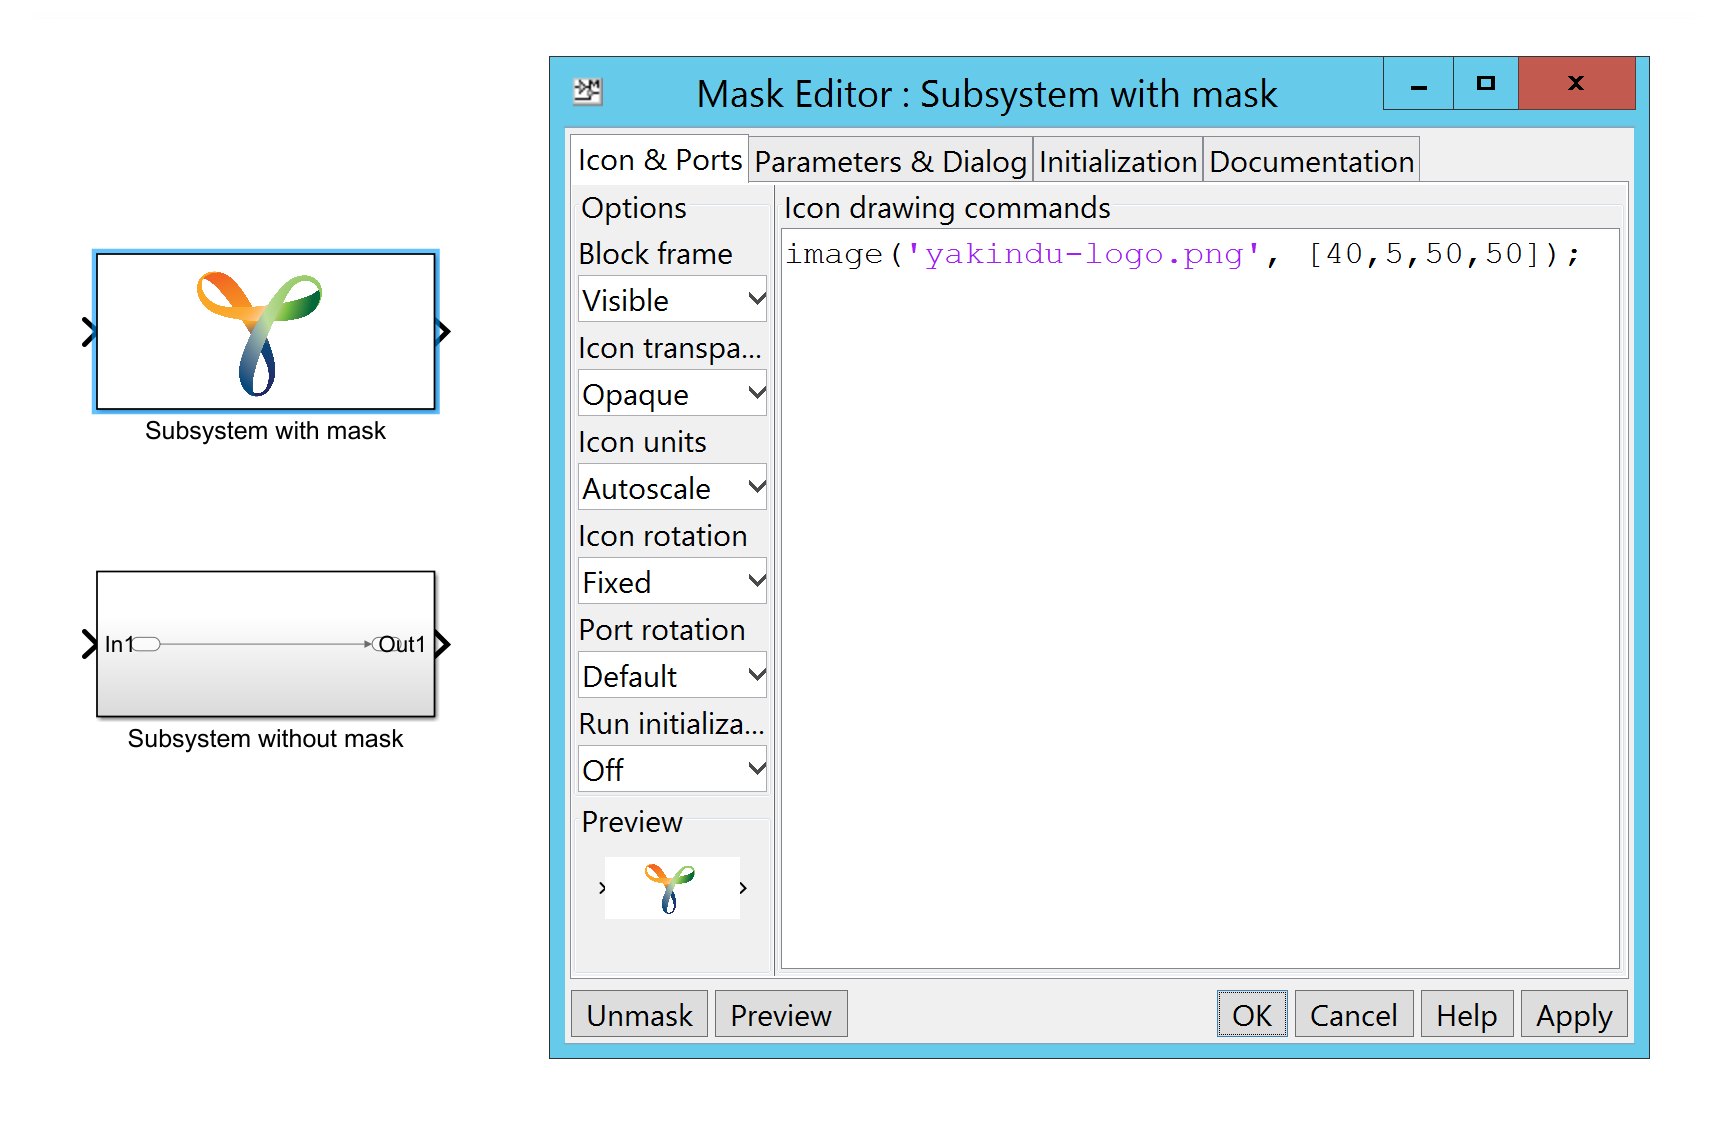Click the Preview button
The image size is (1730, 1126).
click(x=781, y=1014)
